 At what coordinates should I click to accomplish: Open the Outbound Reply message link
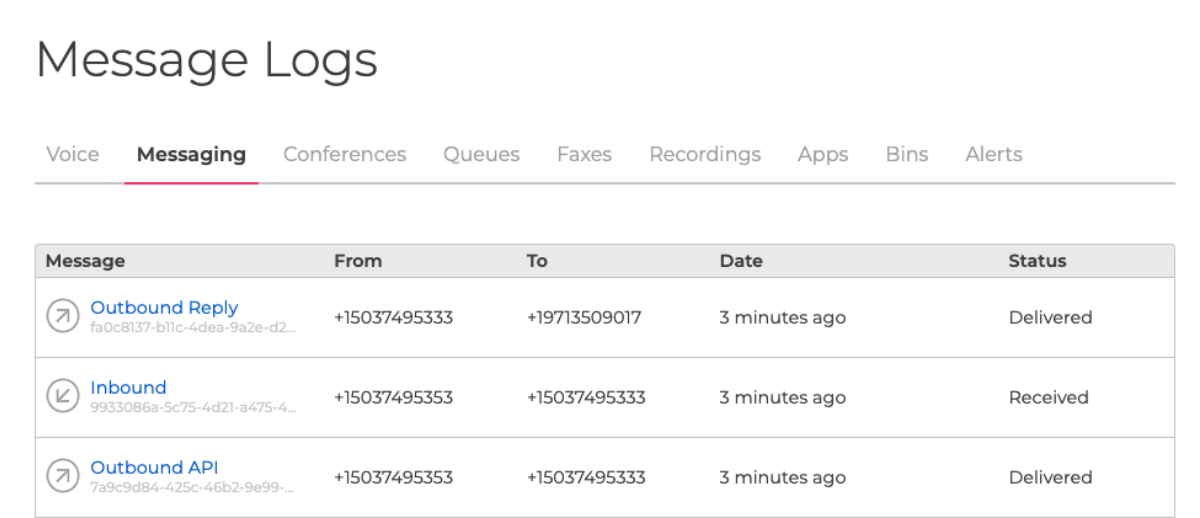(x=164, y=308)
